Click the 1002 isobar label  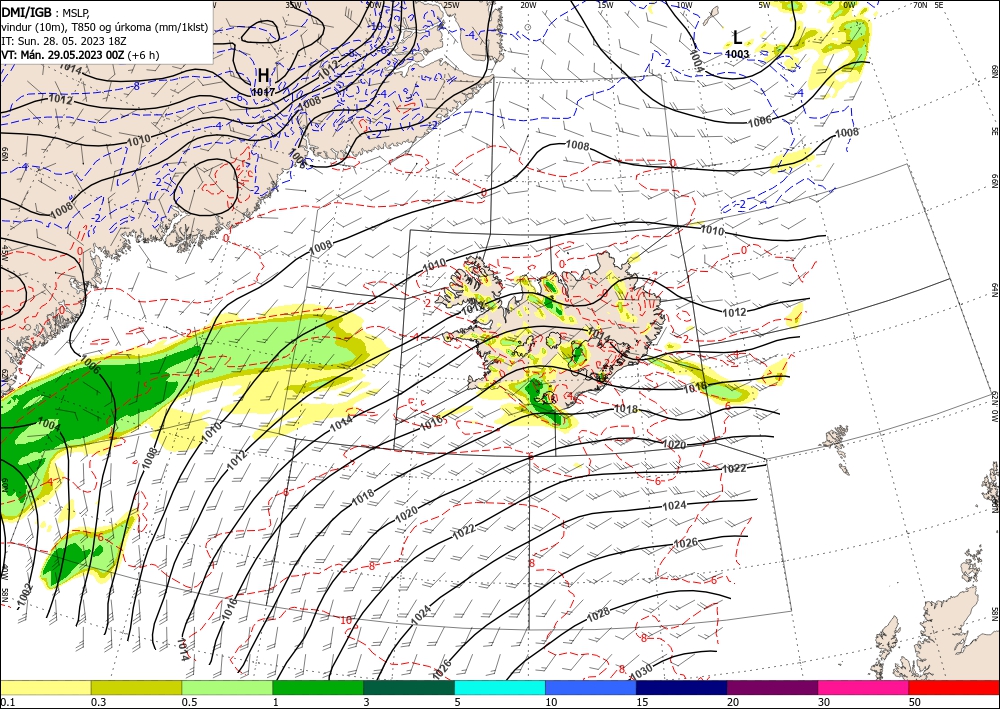(x=25, y=594)
